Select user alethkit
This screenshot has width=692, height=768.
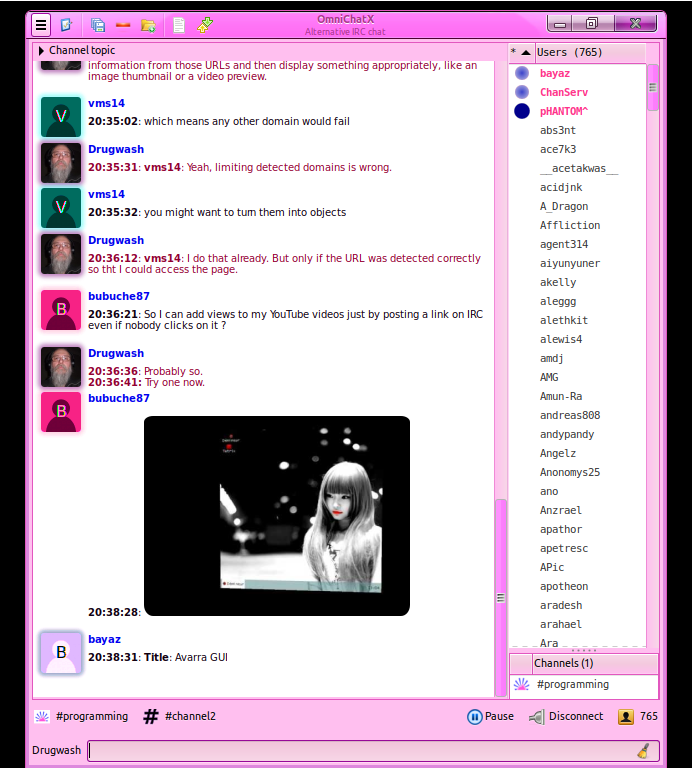tap(564, 320)
